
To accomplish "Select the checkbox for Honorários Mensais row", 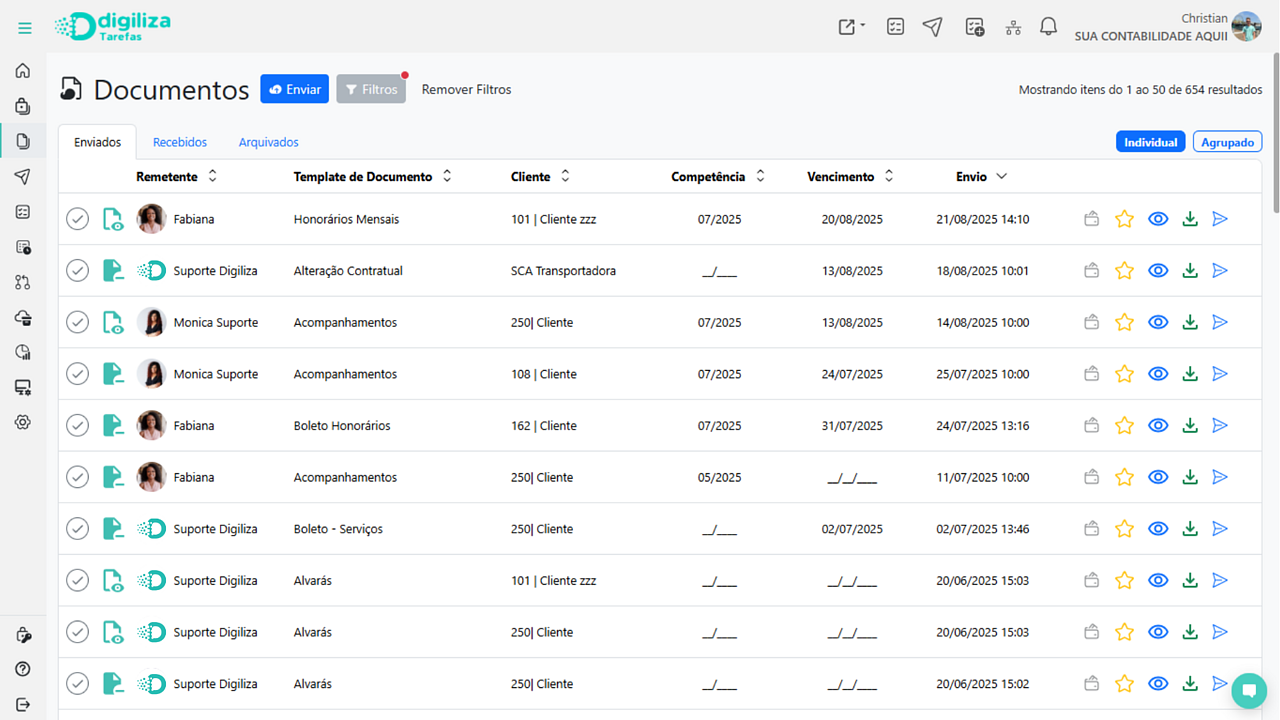I will [x=77, y=219].
